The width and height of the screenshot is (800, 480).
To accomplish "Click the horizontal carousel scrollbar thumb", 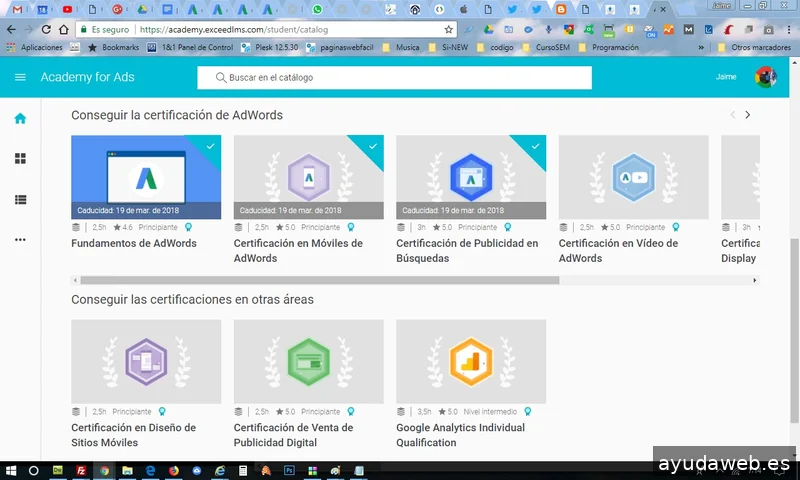I will [x=320, y=280].
